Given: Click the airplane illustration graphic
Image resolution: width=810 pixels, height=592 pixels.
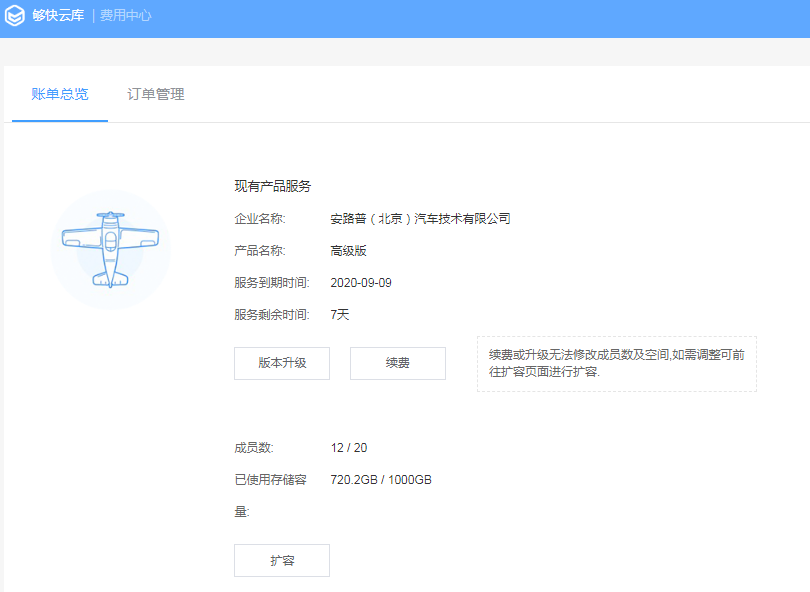Looking at the screenshot, I should 110,250.
